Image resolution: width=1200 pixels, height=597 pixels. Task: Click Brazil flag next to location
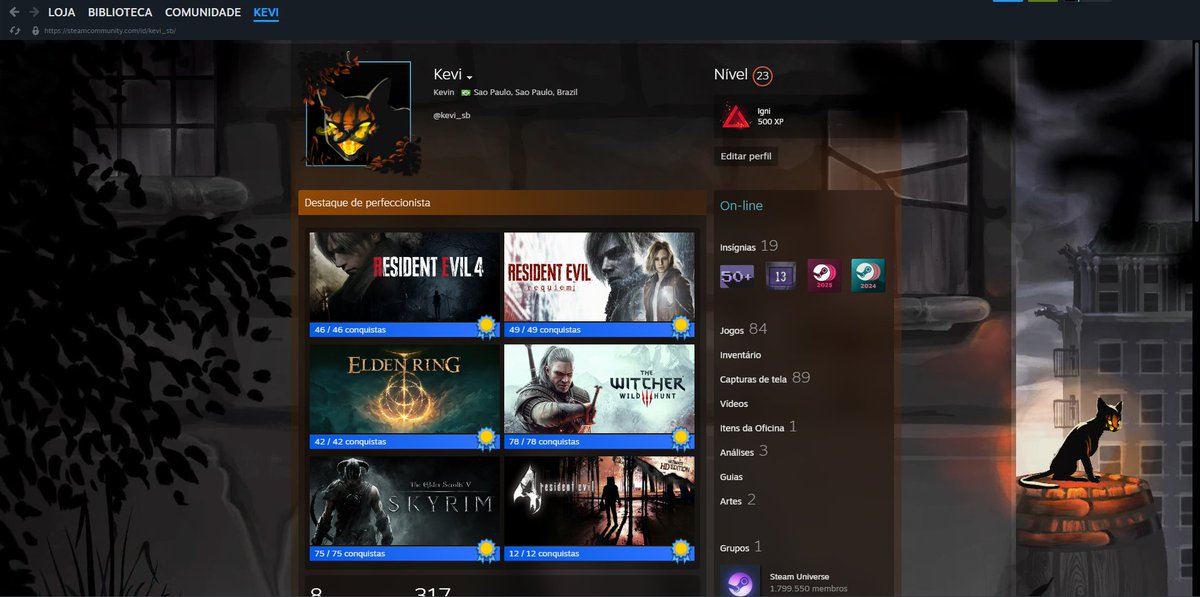pyautogui.click(x=465, y=92)
